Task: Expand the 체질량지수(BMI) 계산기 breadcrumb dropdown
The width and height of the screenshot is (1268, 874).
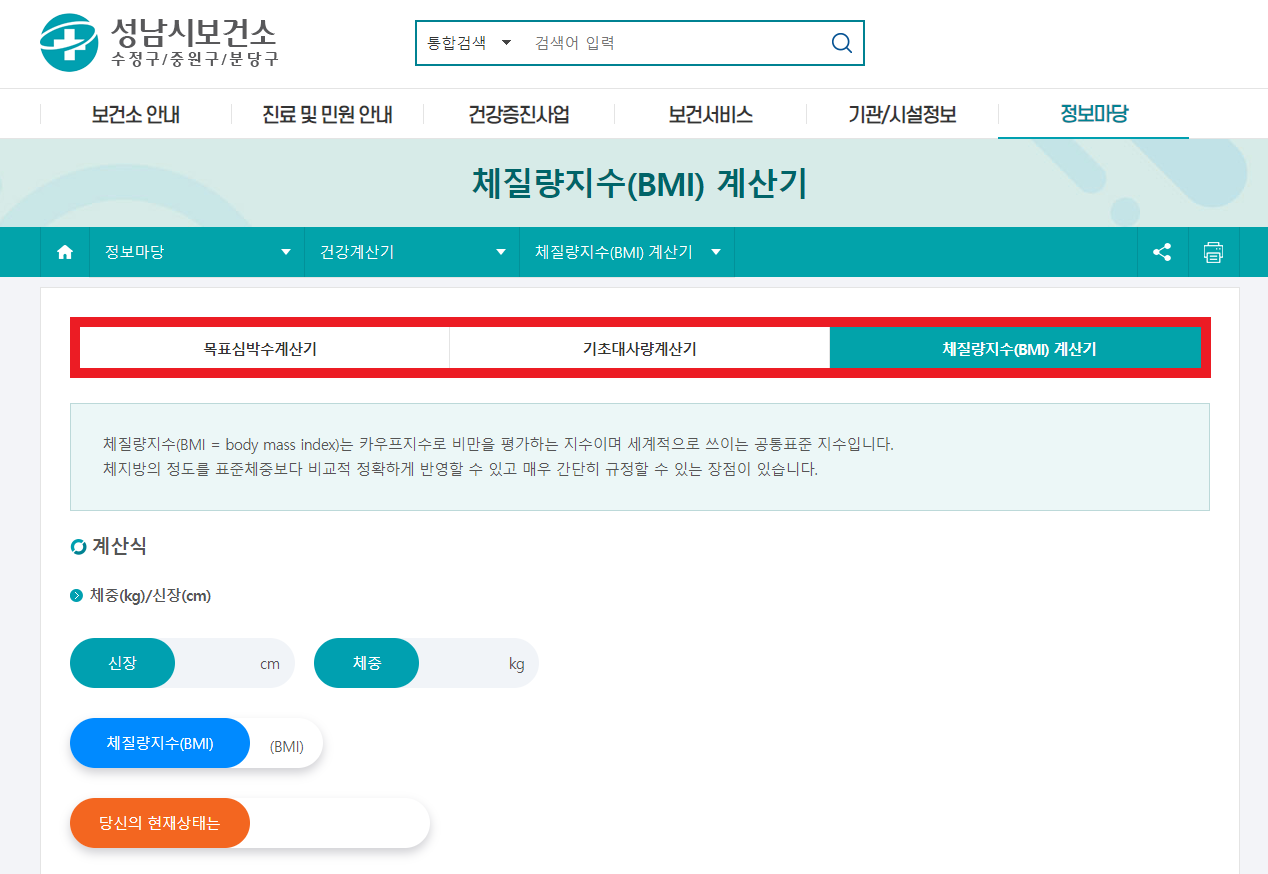Action: [x=716, y=252]
